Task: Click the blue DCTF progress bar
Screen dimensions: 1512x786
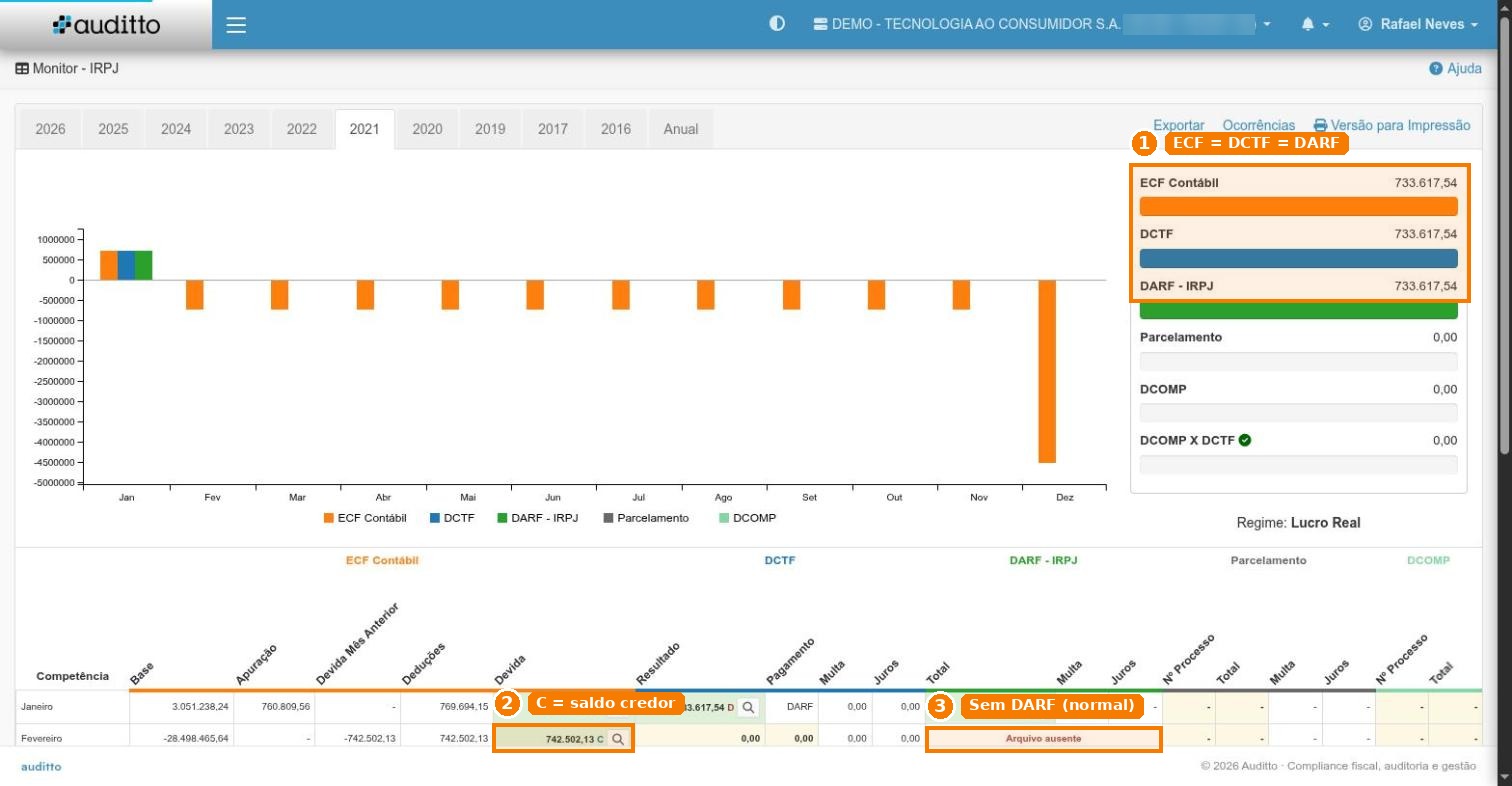Action: tap(1299, 258)
